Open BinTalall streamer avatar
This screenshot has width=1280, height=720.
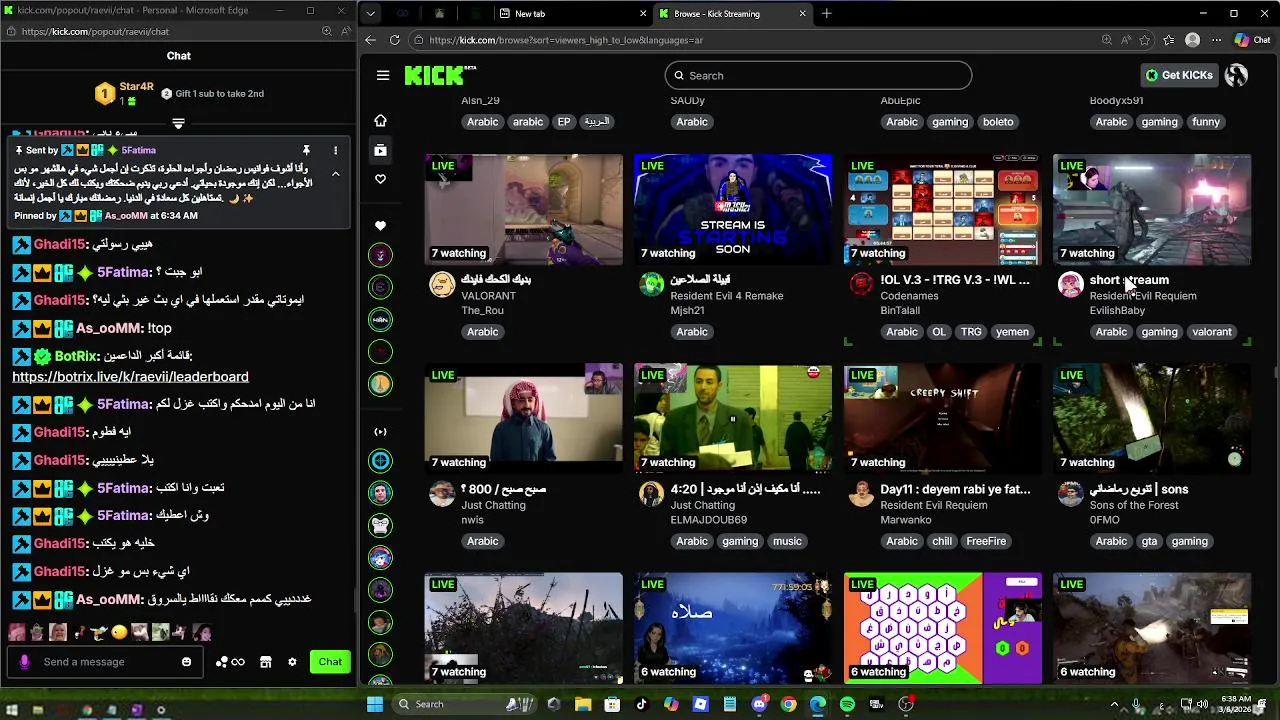click(860, 284)
